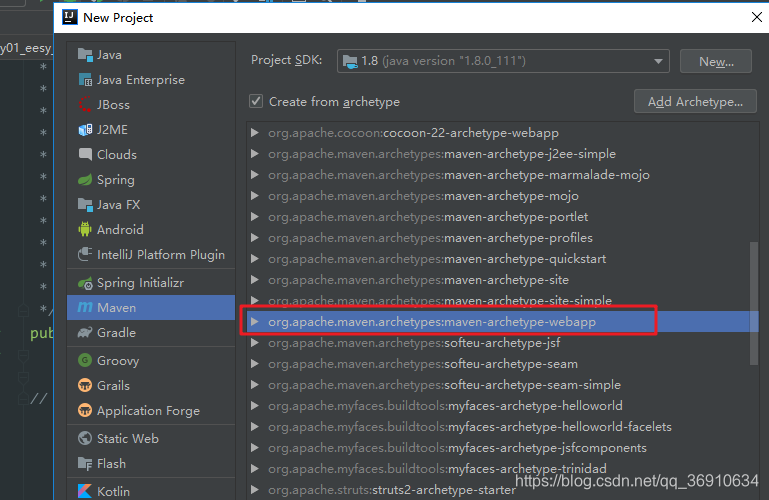The image size is (769, 500).
Task: Click the Maven m icon
Action: pyautogui.click(x=85, y=307)
